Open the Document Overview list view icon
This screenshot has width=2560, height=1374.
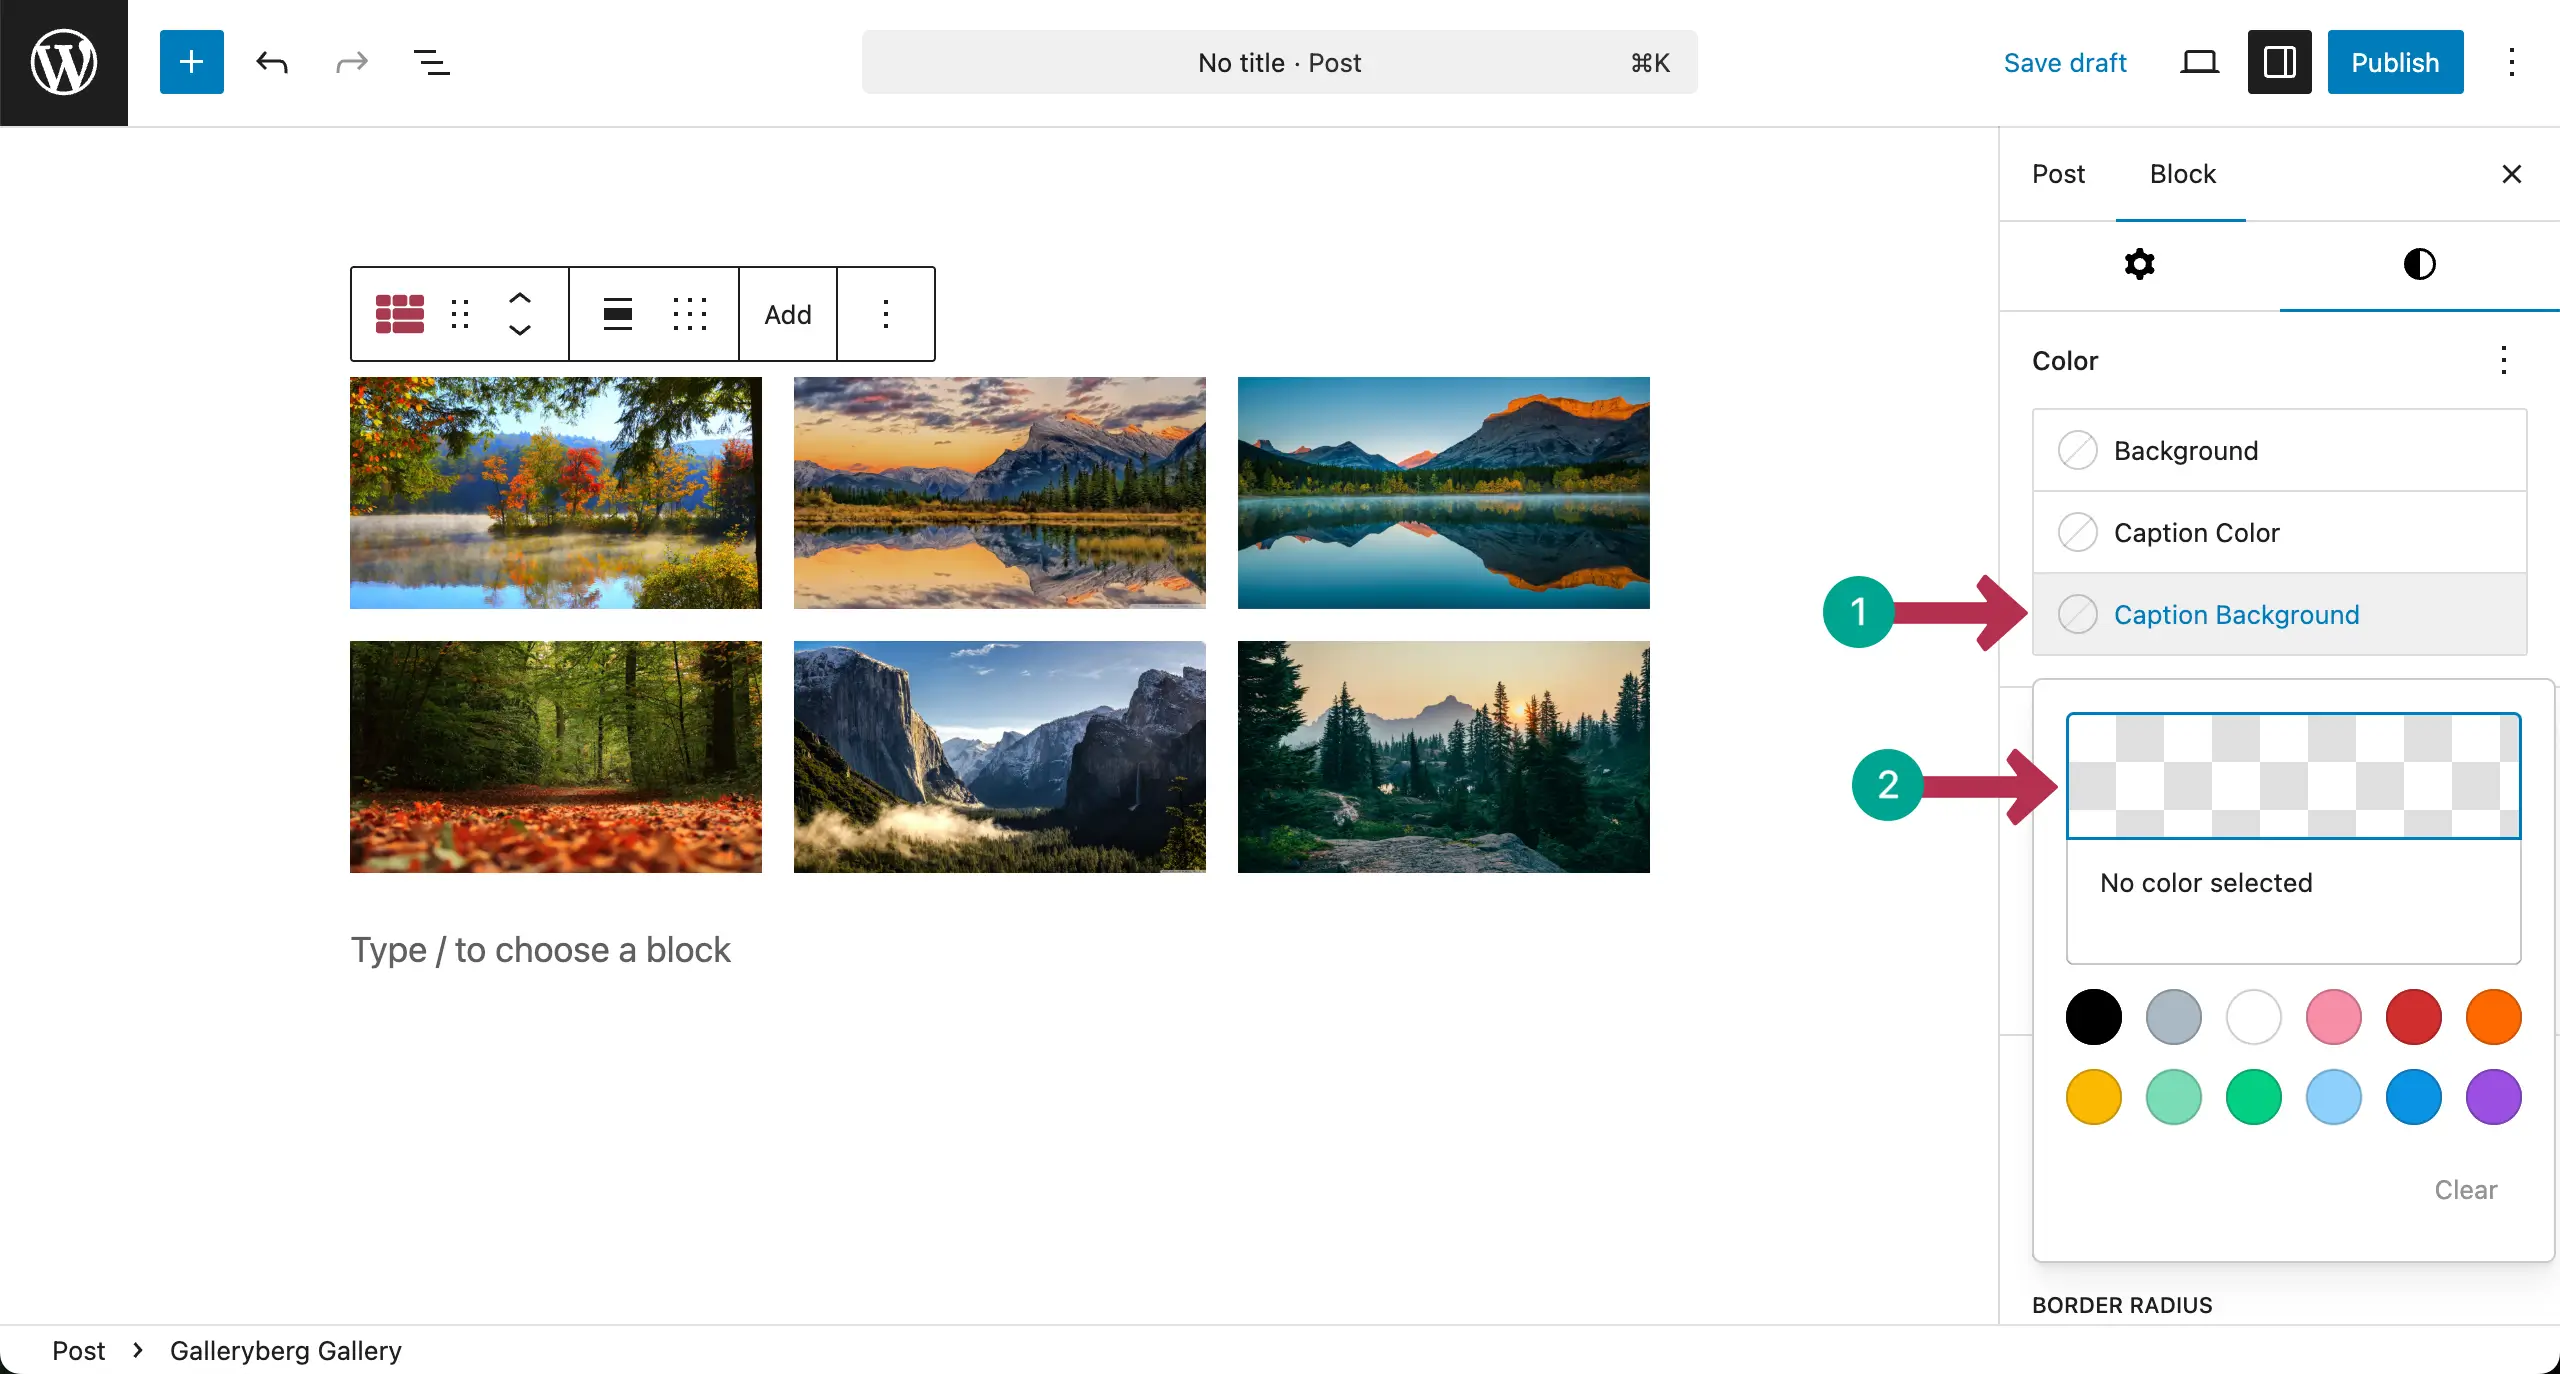pos(430,62)
